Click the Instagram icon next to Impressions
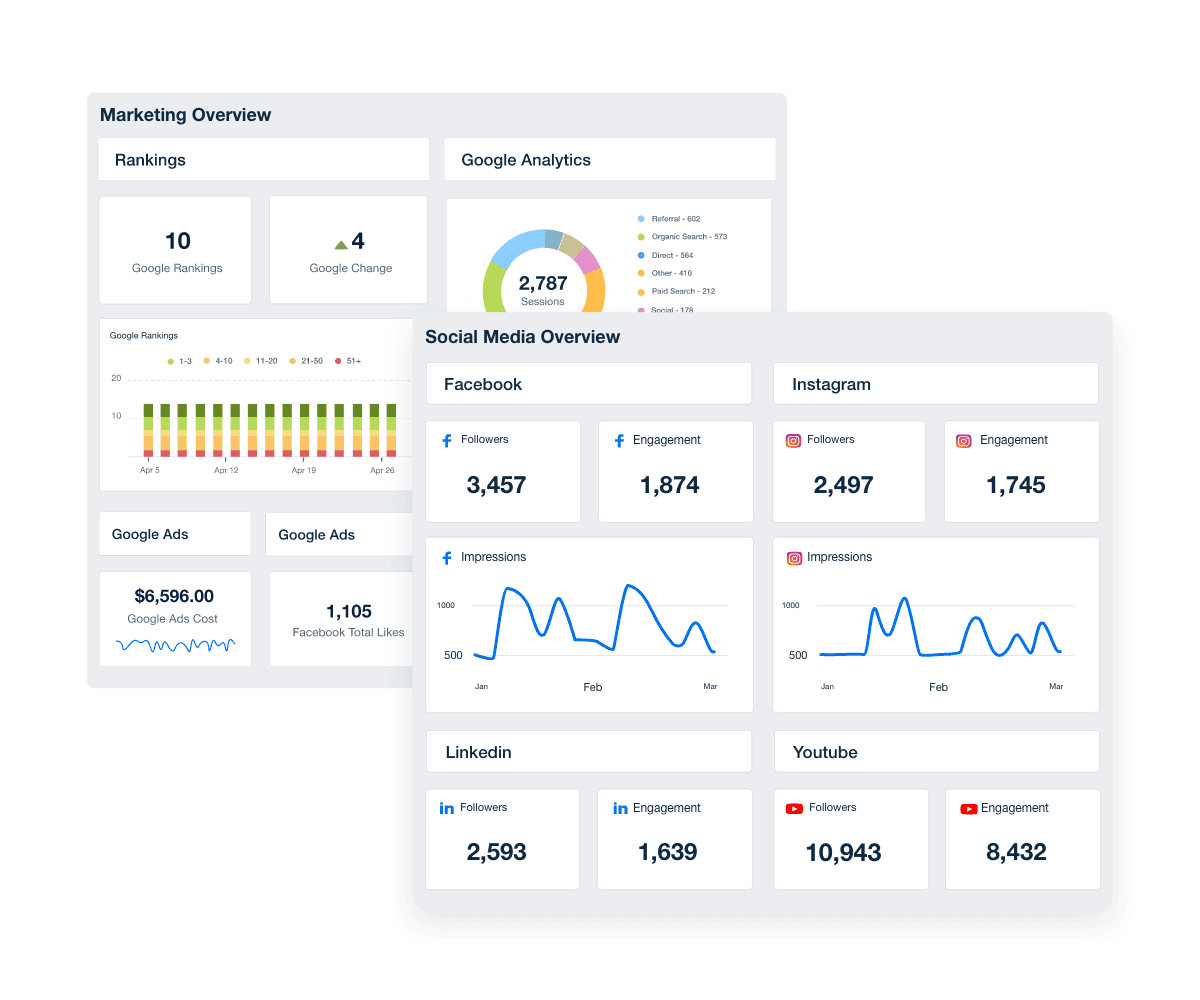1200x1000 pixels. pyautogui.click(x=793, y=557)
